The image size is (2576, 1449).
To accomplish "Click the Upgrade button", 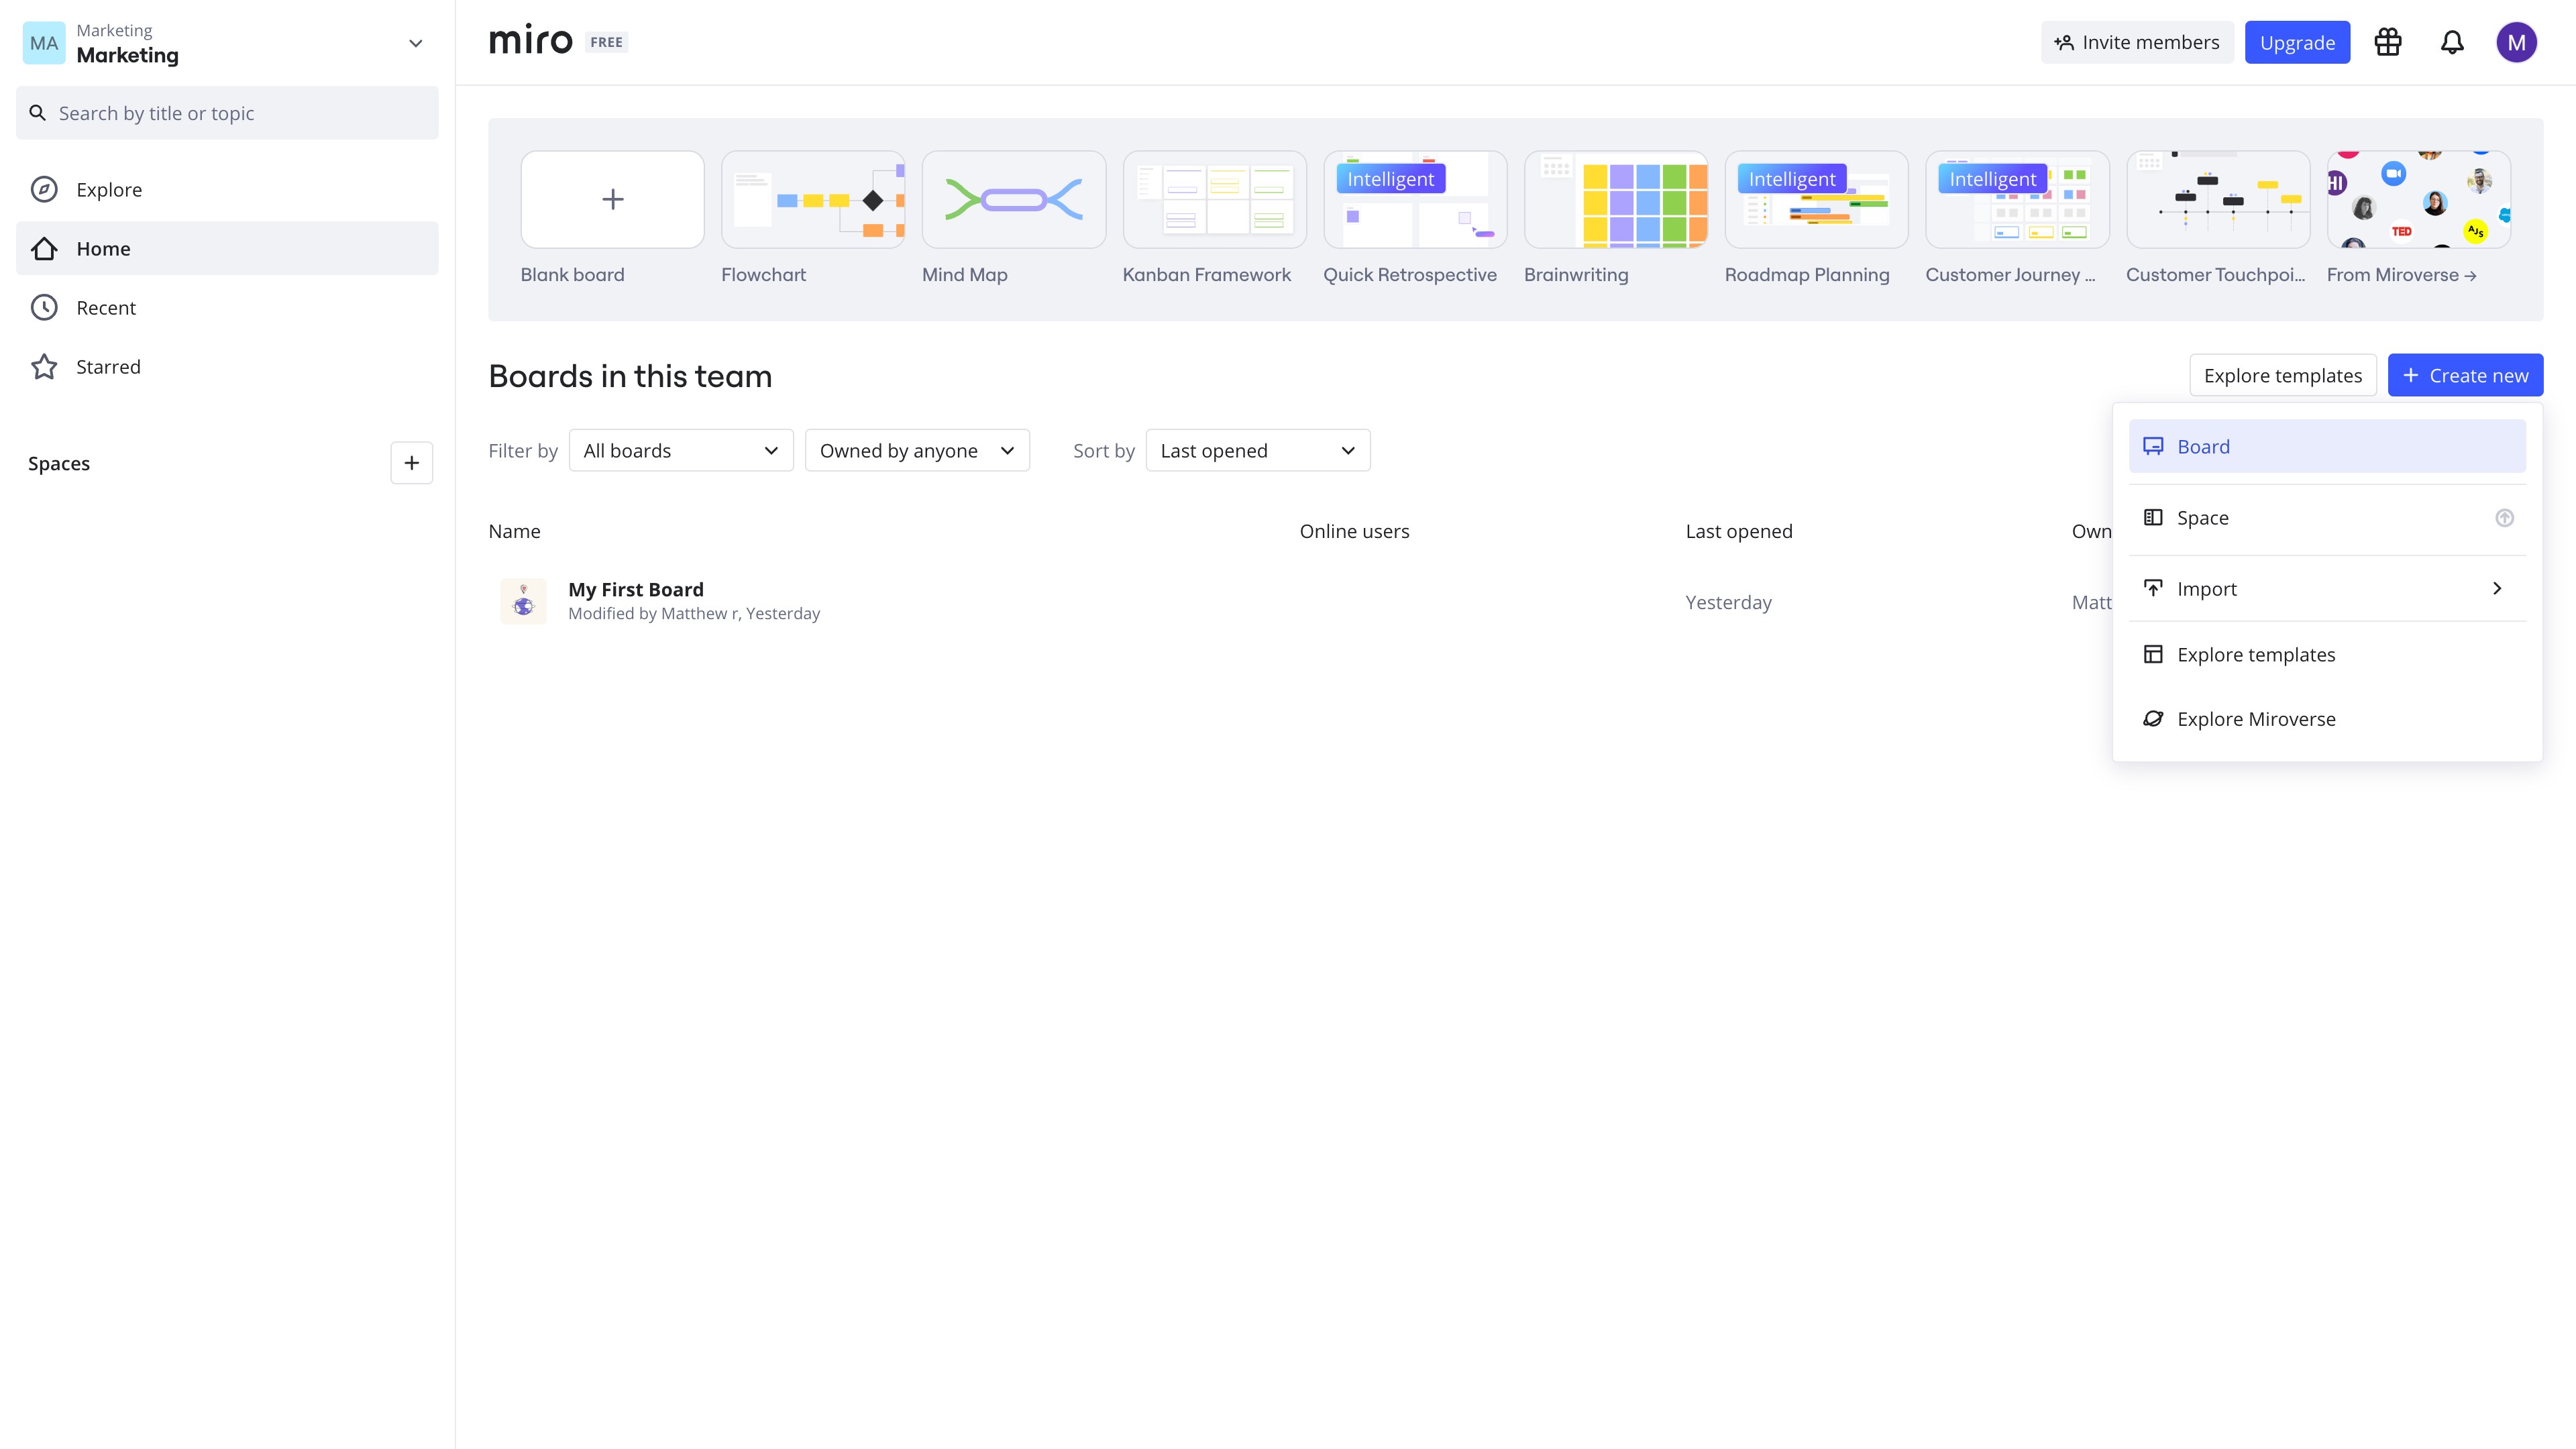I will pos(2297,42).
